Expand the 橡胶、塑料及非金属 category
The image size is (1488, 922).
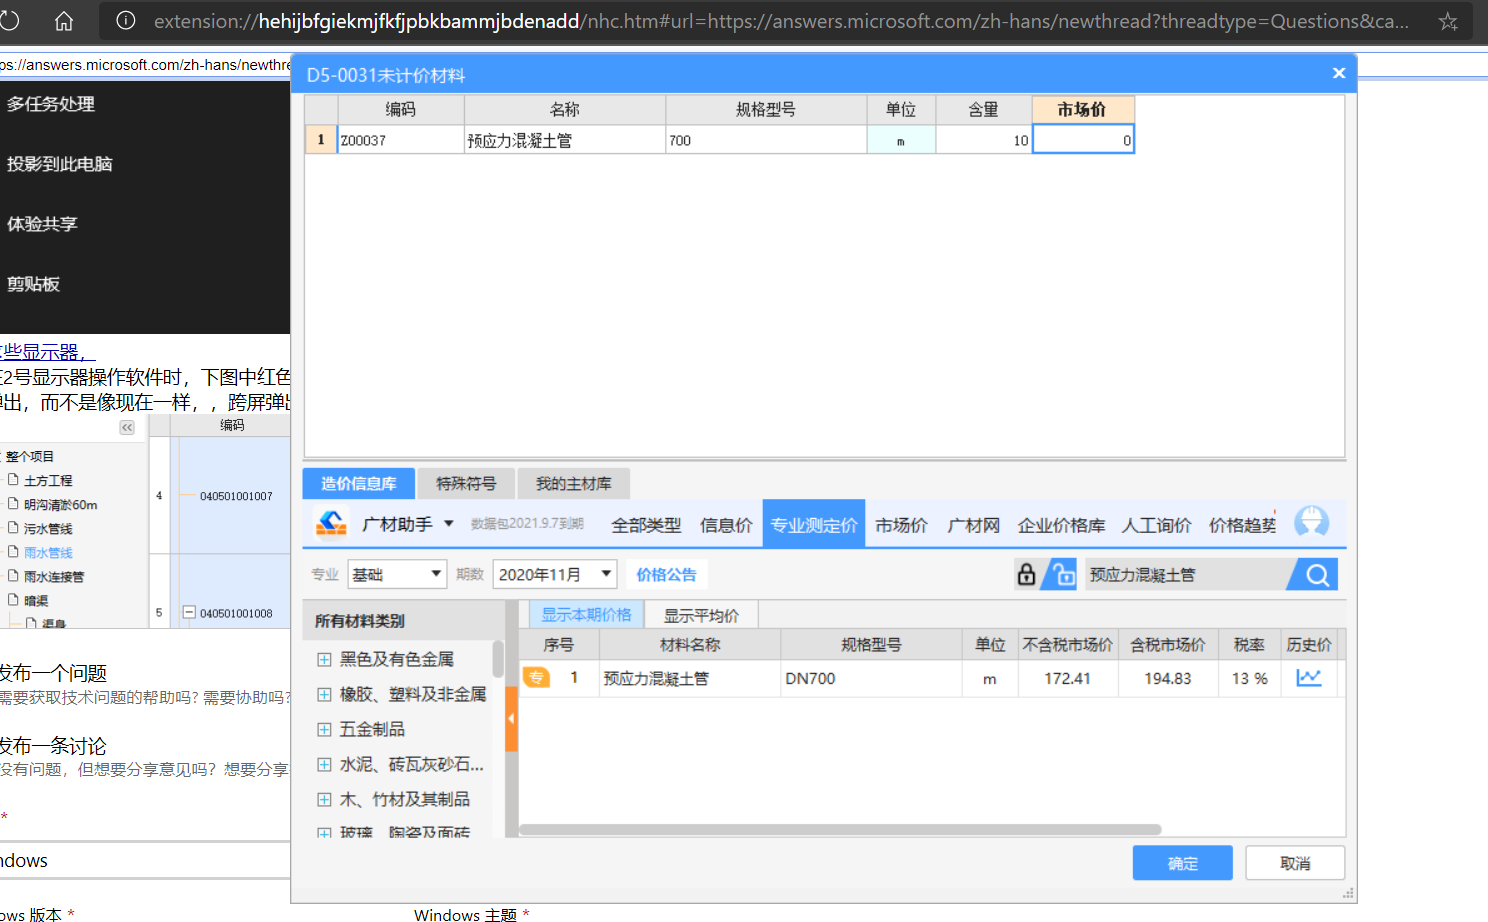[x=324, y=694]
